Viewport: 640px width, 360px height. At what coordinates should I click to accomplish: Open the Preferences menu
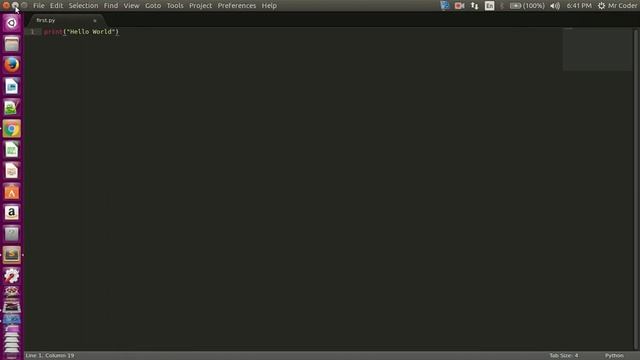pos(237,6)
